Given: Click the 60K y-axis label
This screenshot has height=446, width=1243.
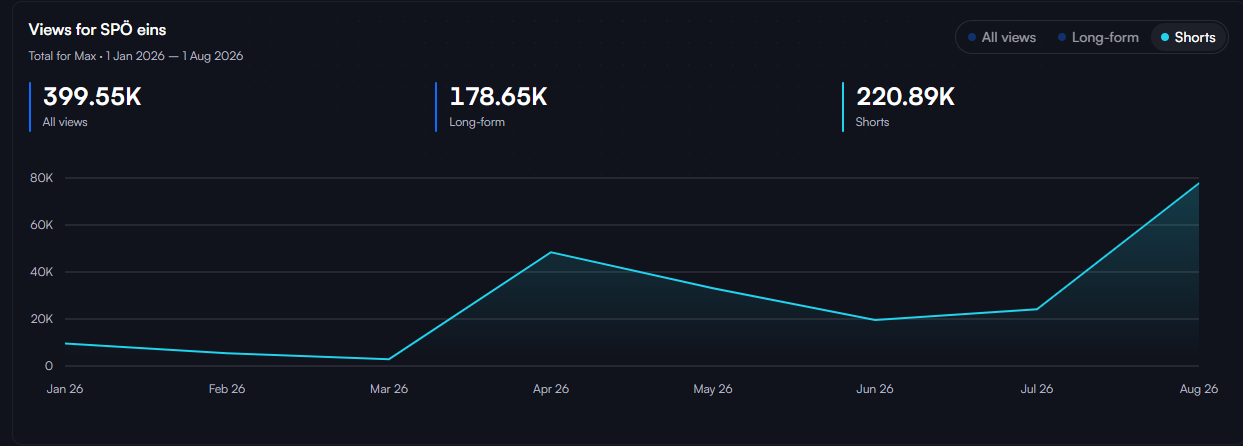Looking at the screenshot, I should coord(42,225).
